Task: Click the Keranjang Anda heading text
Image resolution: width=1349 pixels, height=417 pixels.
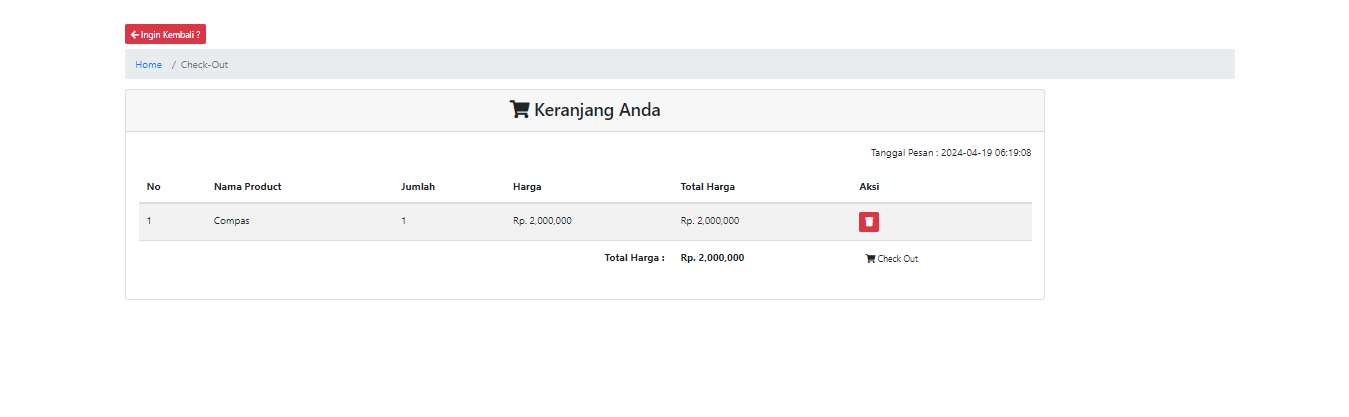Action: [x=597, y=110]
